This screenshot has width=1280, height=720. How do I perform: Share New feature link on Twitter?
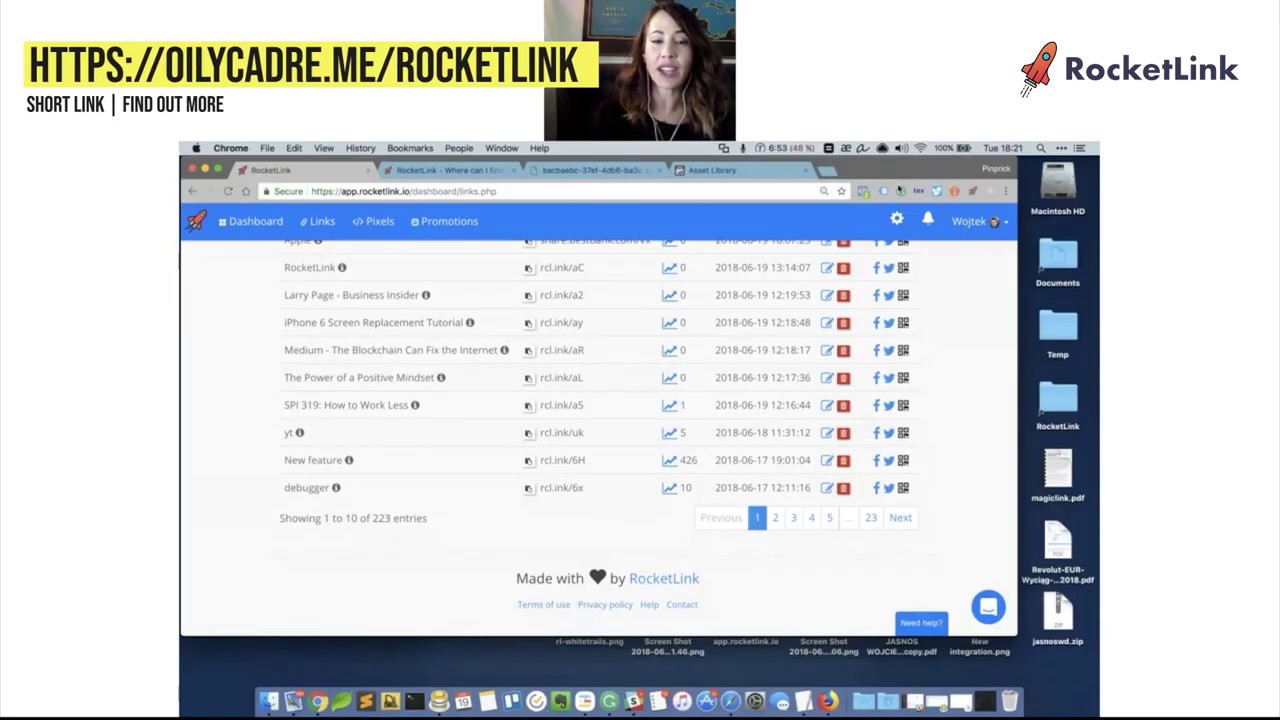coord(889,460)
